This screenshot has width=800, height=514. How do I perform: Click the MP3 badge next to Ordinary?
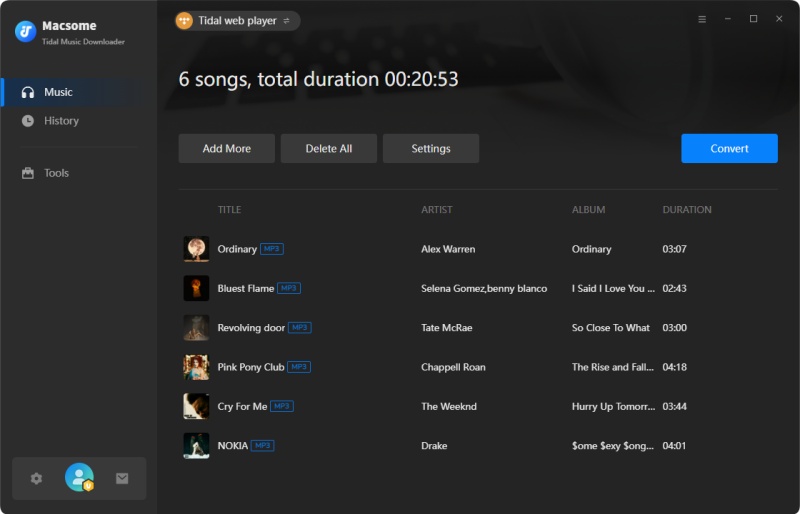pyautogui.click(x=272, y=249)
